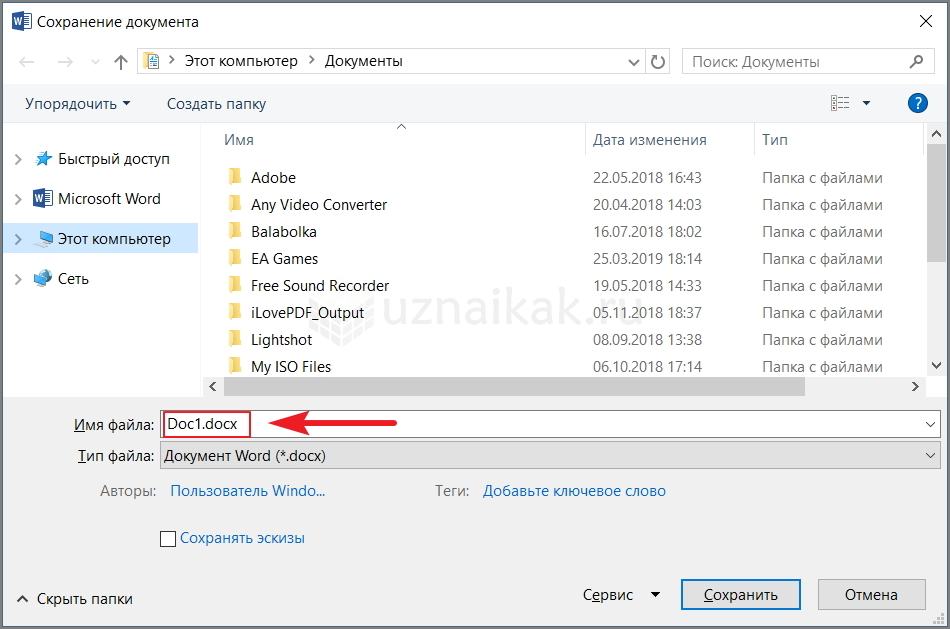Click Создать папку in the toolbar

click(x=216, y=104)
